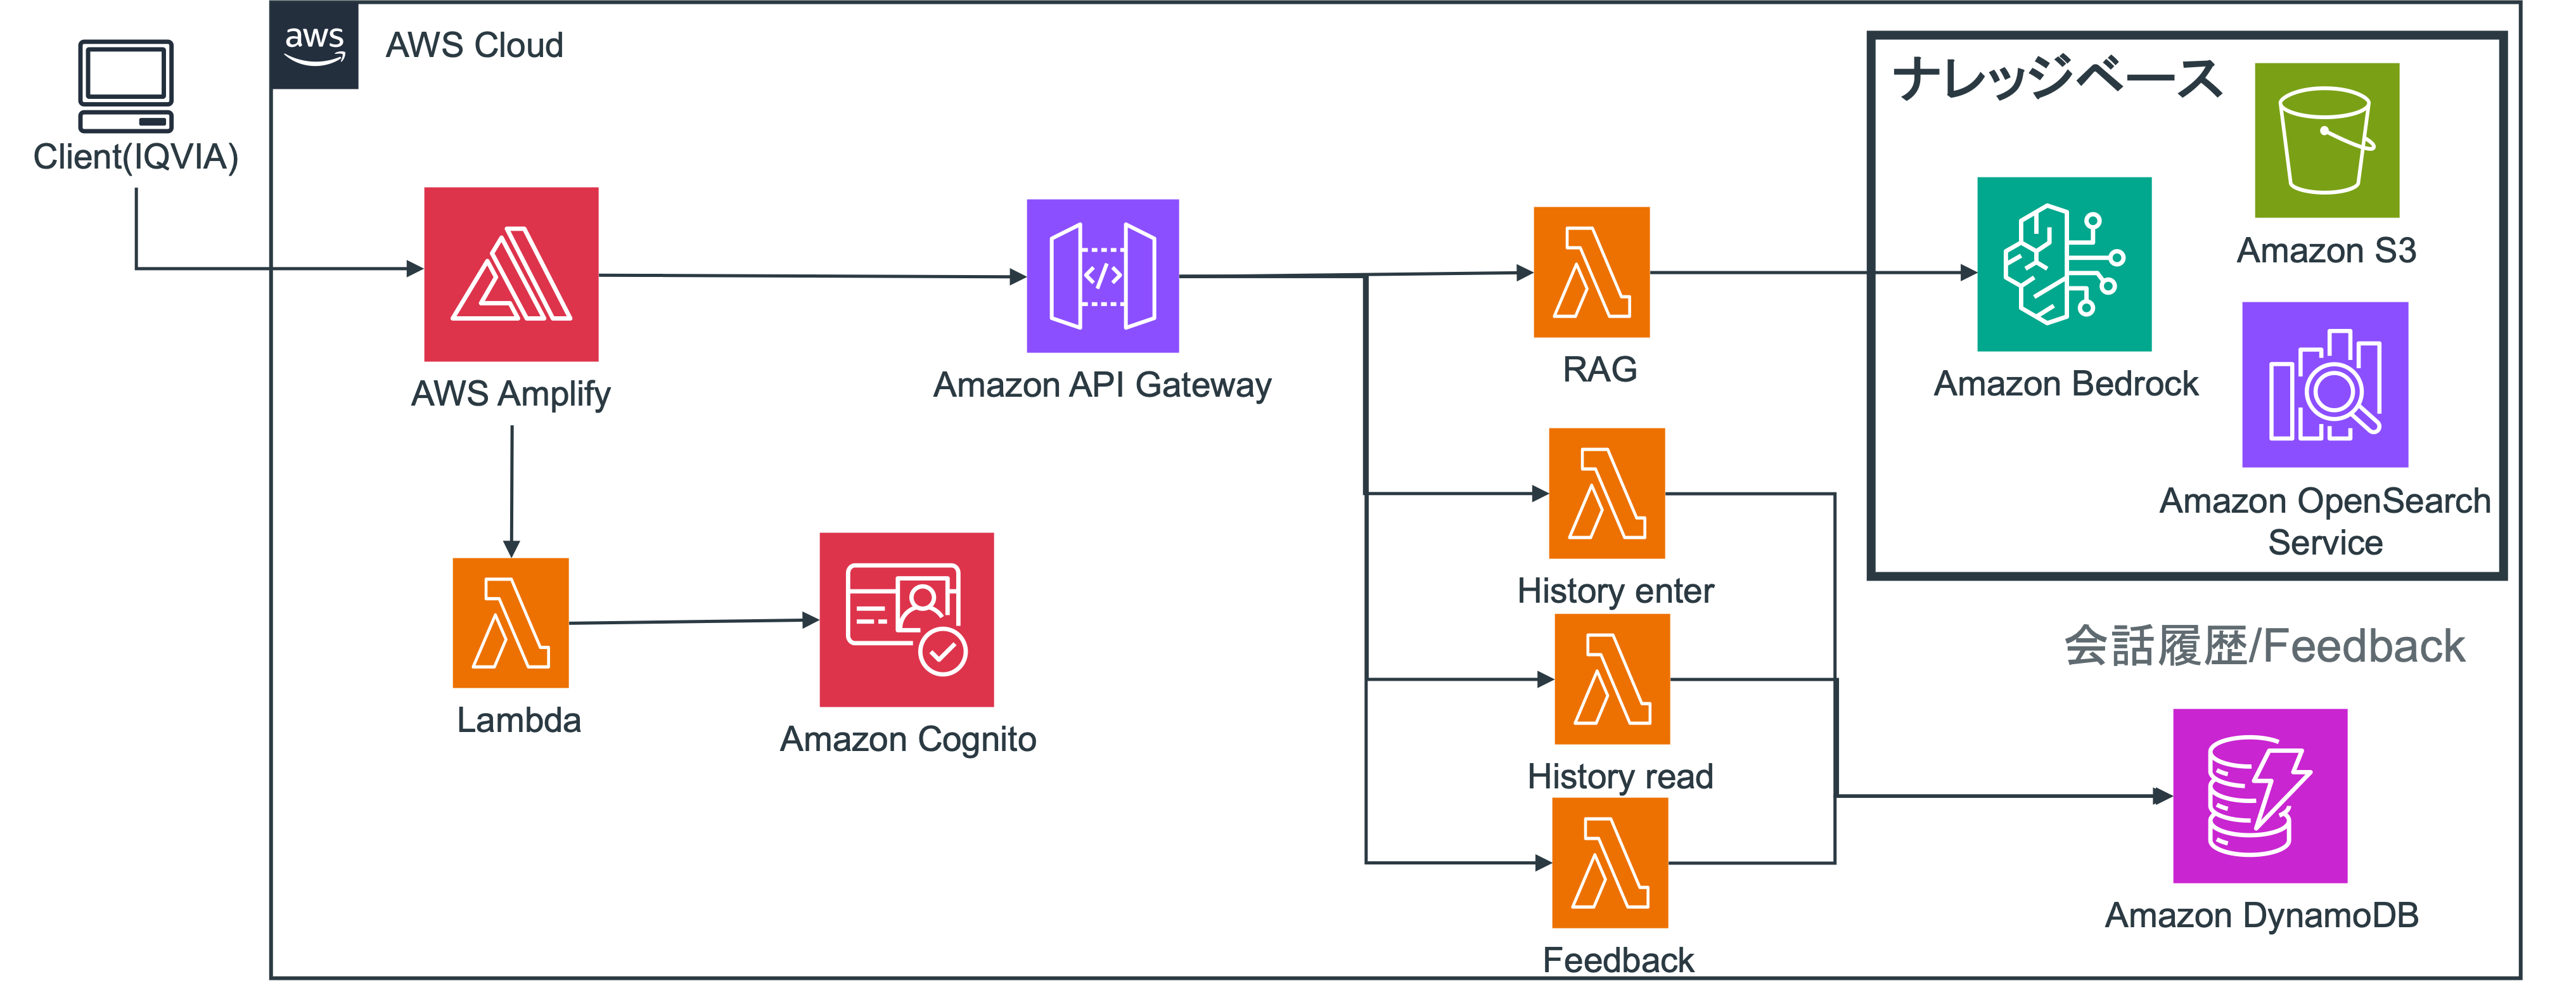Select the AWS Cloud label text

coord(474,46)
